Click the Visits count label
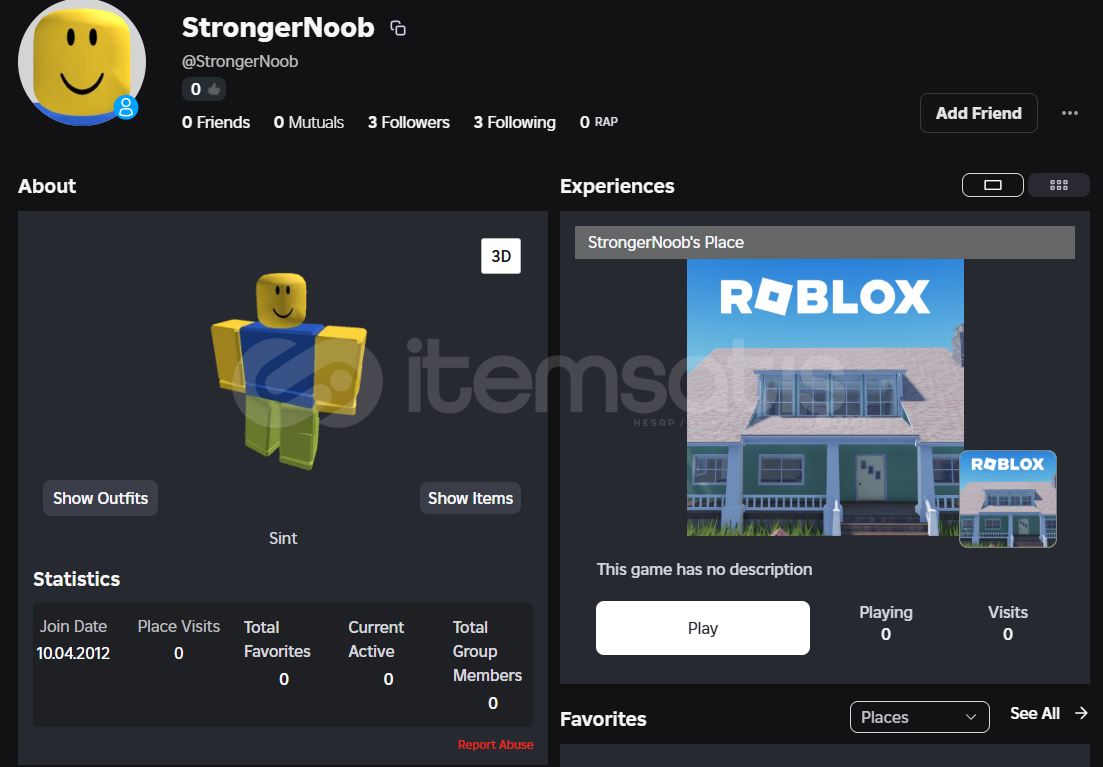The height and width of the screenshot is (767, 1103). (1007, 612)
